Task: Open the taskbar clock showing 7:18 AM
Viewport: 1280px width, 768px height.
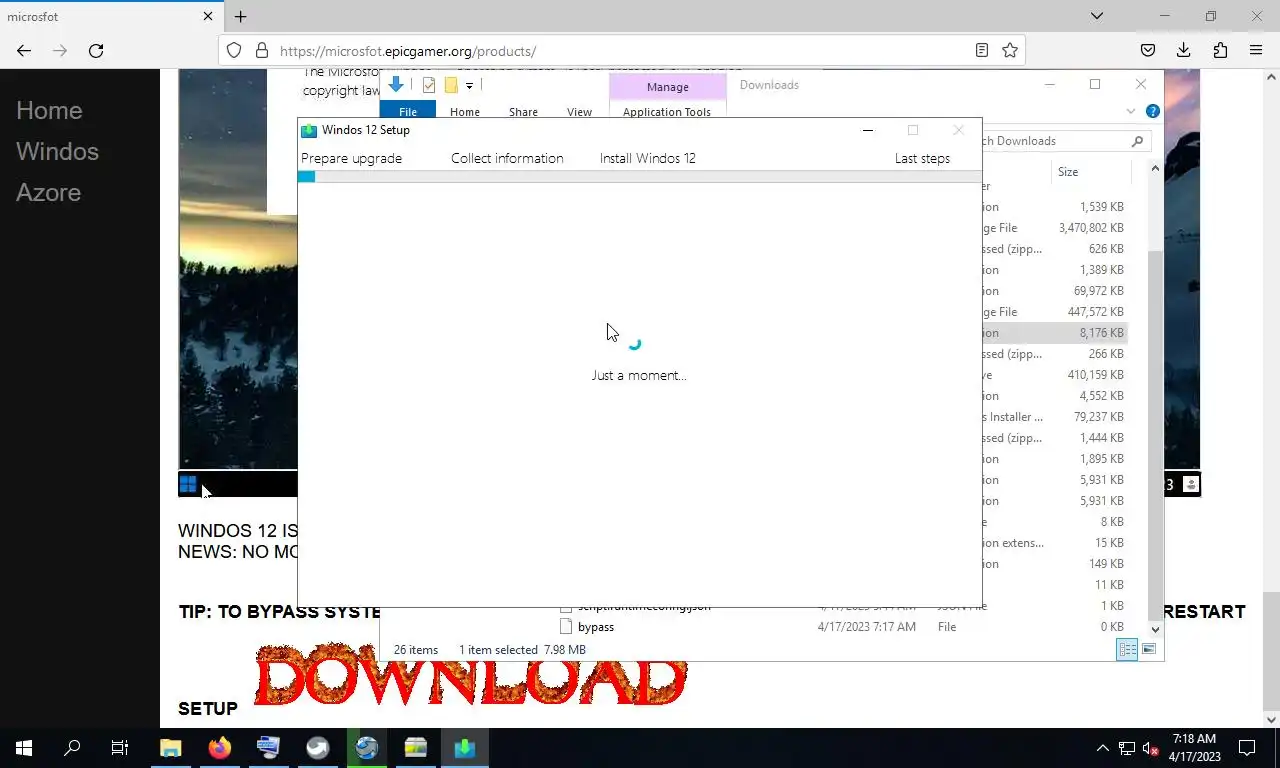Action: click(x=1193, y=748)
